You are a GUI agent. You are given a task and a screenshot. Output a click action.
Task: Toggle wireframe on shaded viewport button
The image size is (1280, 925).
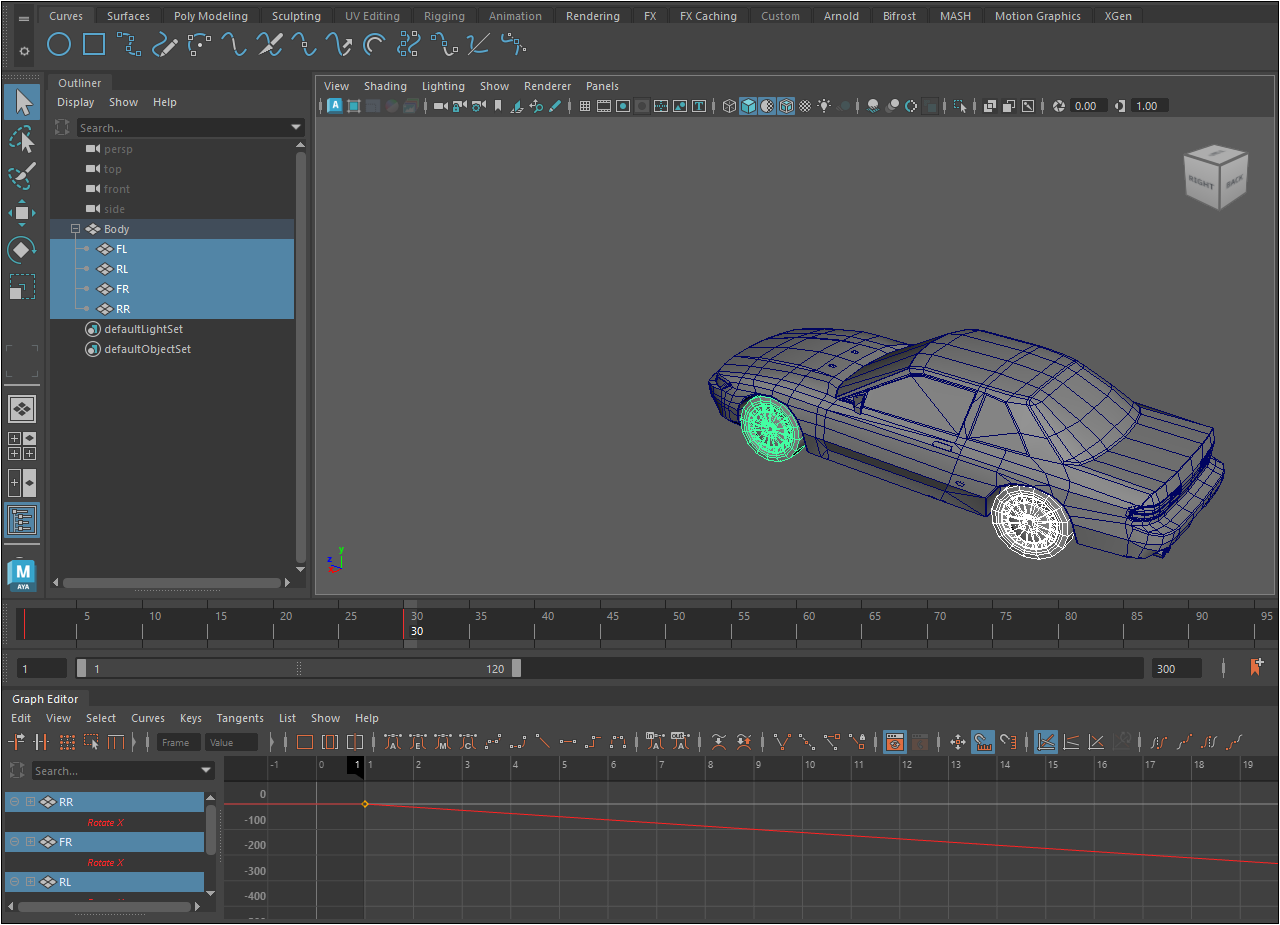point(786,106)
